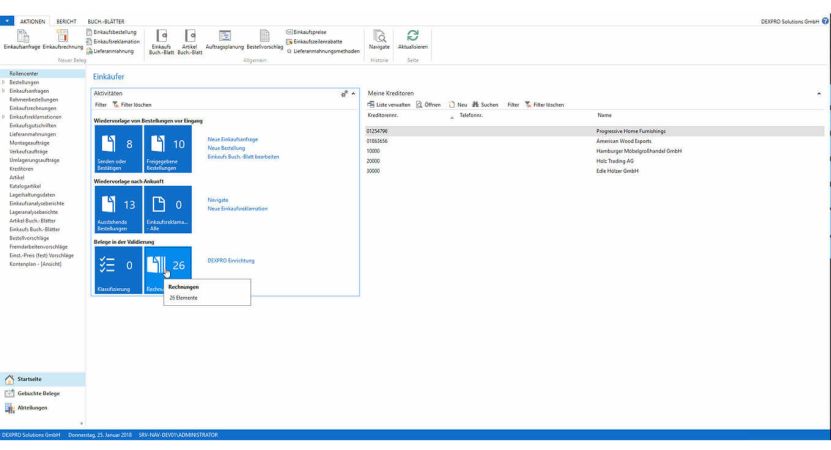
Task: Open the Freigegebene Bestellungen tile
Action: point(168,152)
